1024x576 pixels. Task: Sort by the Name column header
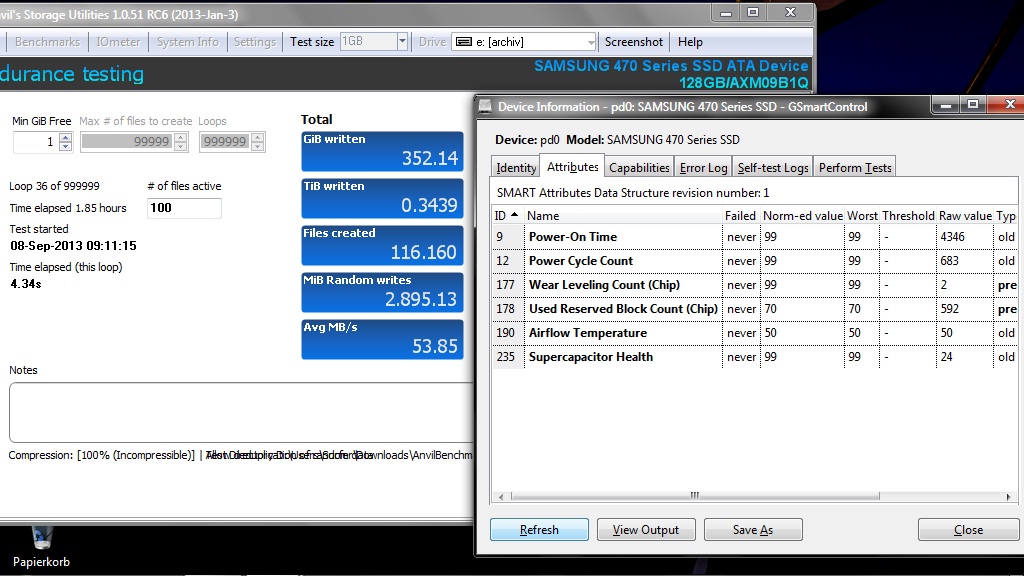[623, 216]
